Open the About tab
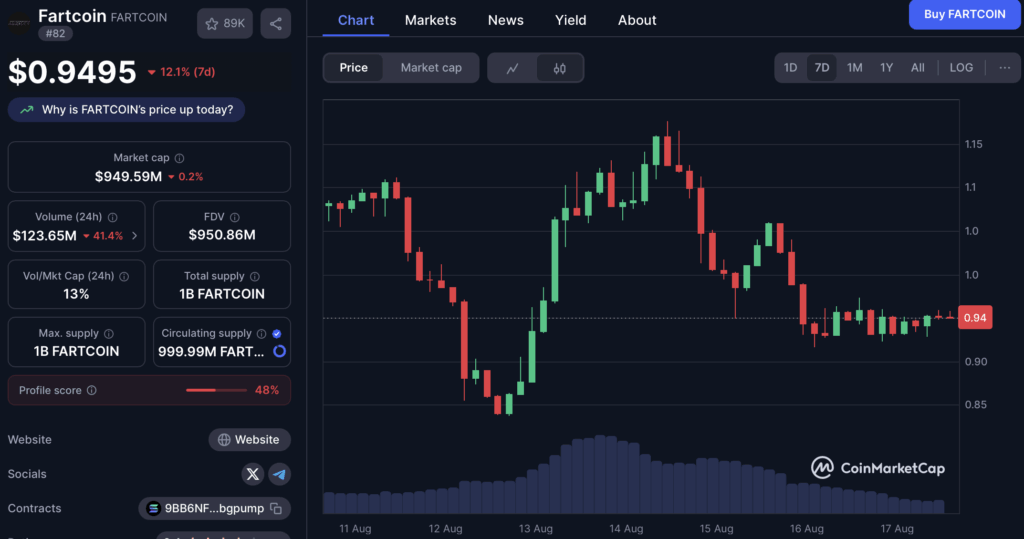 coord(637,20)
